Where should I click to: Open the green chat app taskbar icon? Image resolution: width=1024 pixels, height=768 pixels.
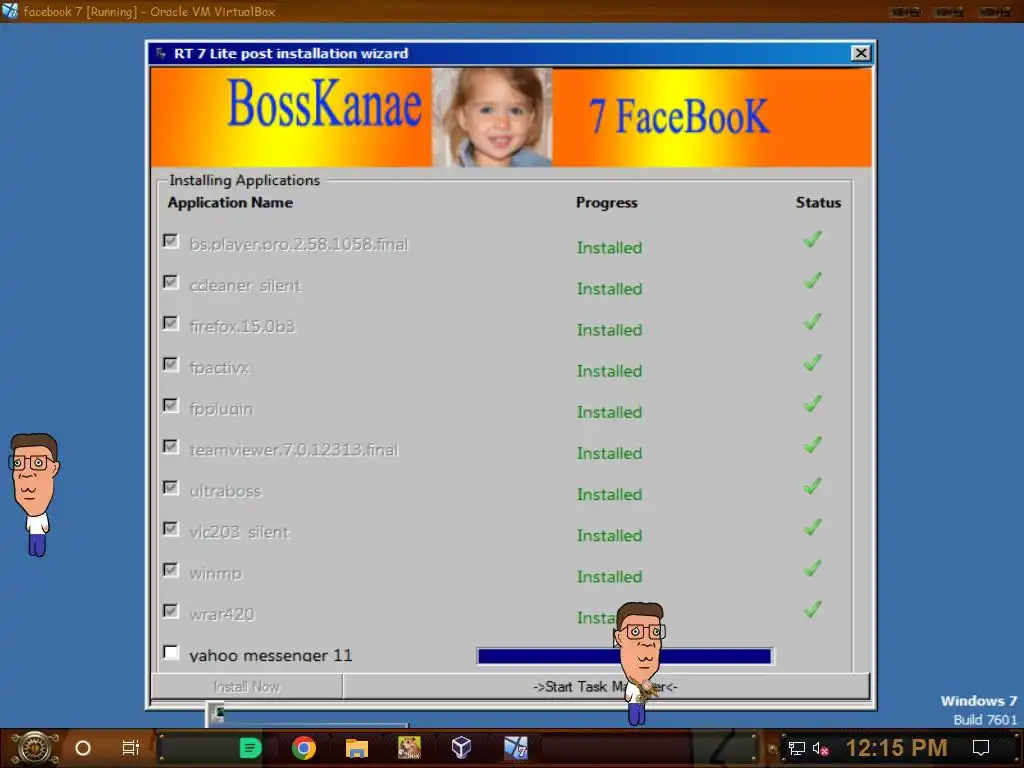coord(250,748)
